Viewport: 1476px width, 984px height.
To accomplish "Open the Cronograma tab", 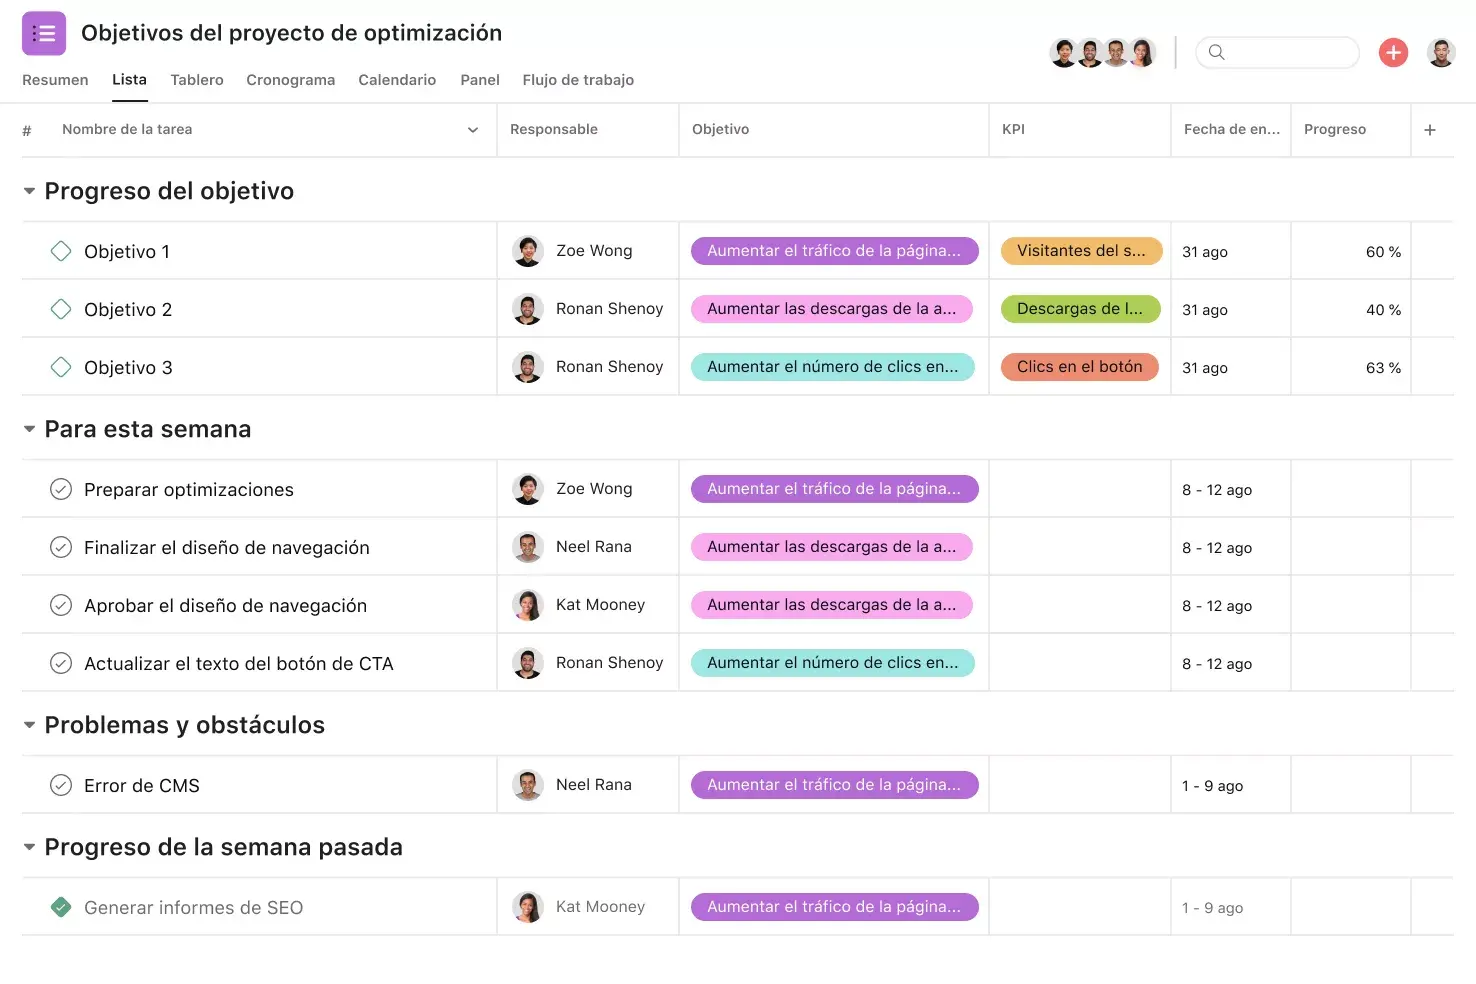I will tap(290, 80).
